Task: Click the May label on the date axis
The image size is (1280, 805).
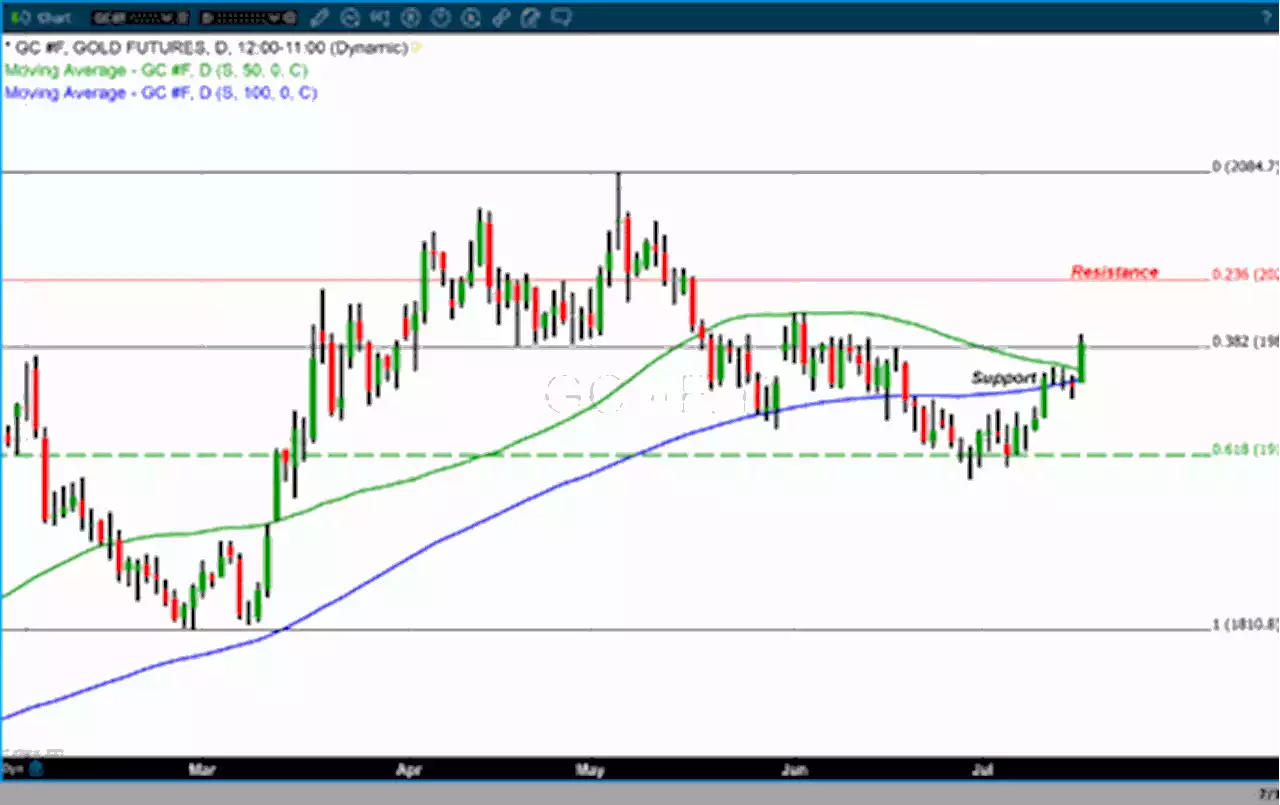Action: click(x=590, y=770)
